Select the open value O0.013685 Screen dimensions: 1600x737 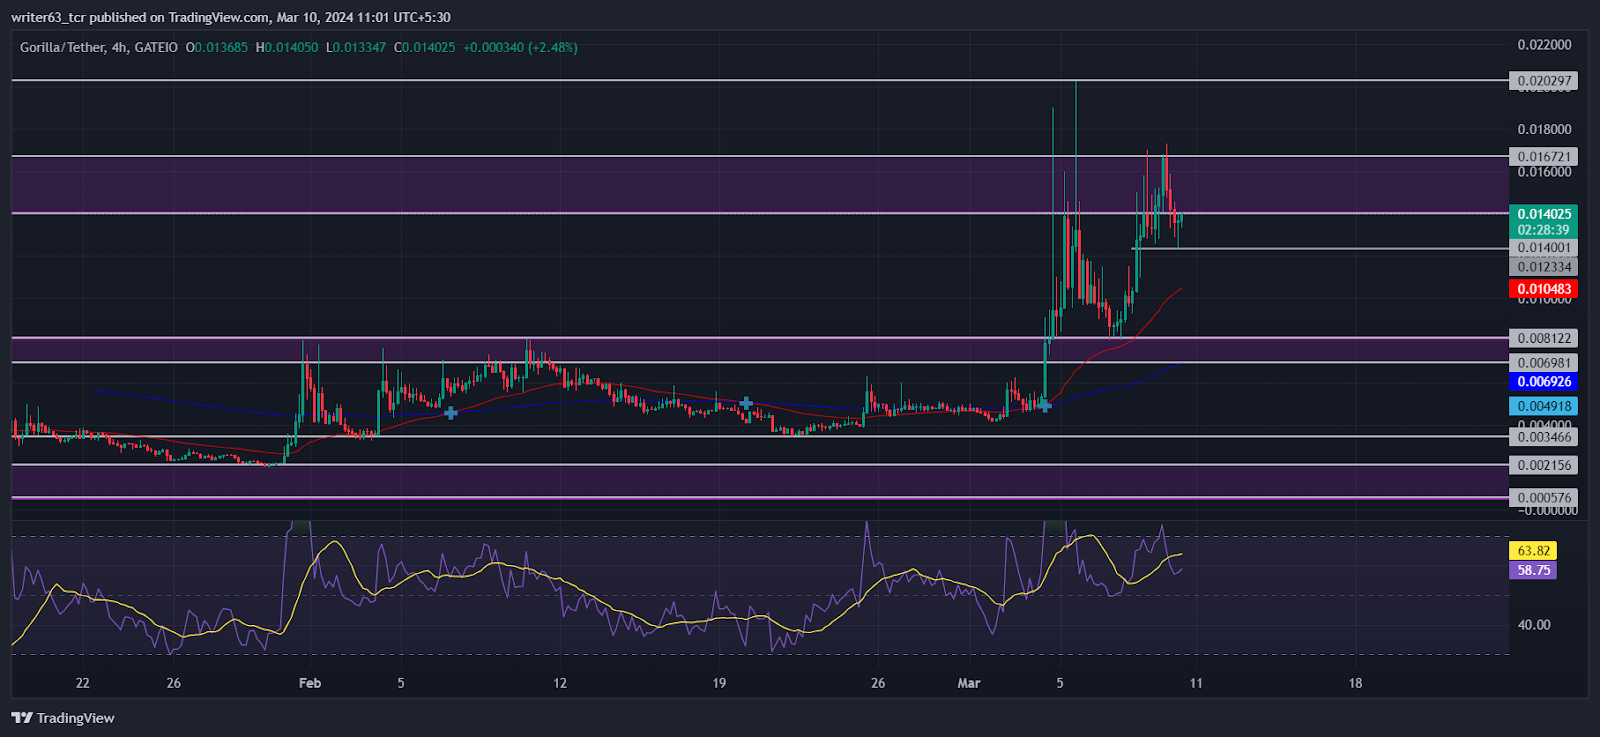(217, 47)
